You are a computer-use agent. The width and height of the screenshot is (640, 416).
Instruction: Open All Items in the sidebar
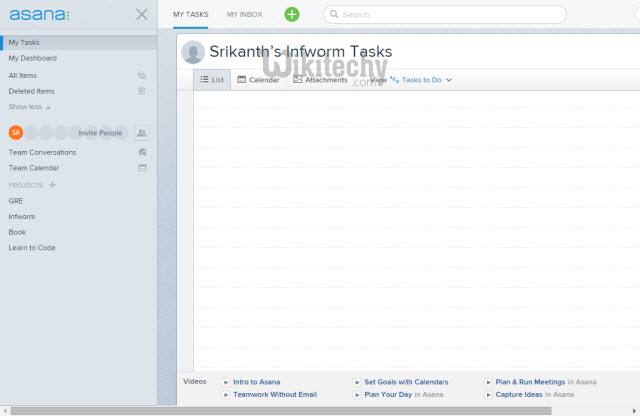click(x=23, y=76)
